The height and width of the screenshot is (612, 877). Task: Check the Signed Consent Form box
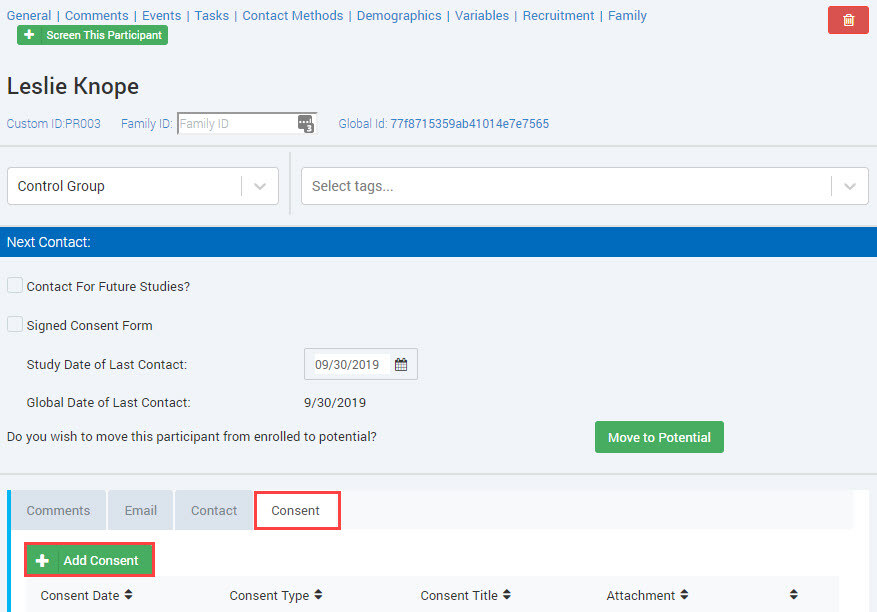point(15,325)
